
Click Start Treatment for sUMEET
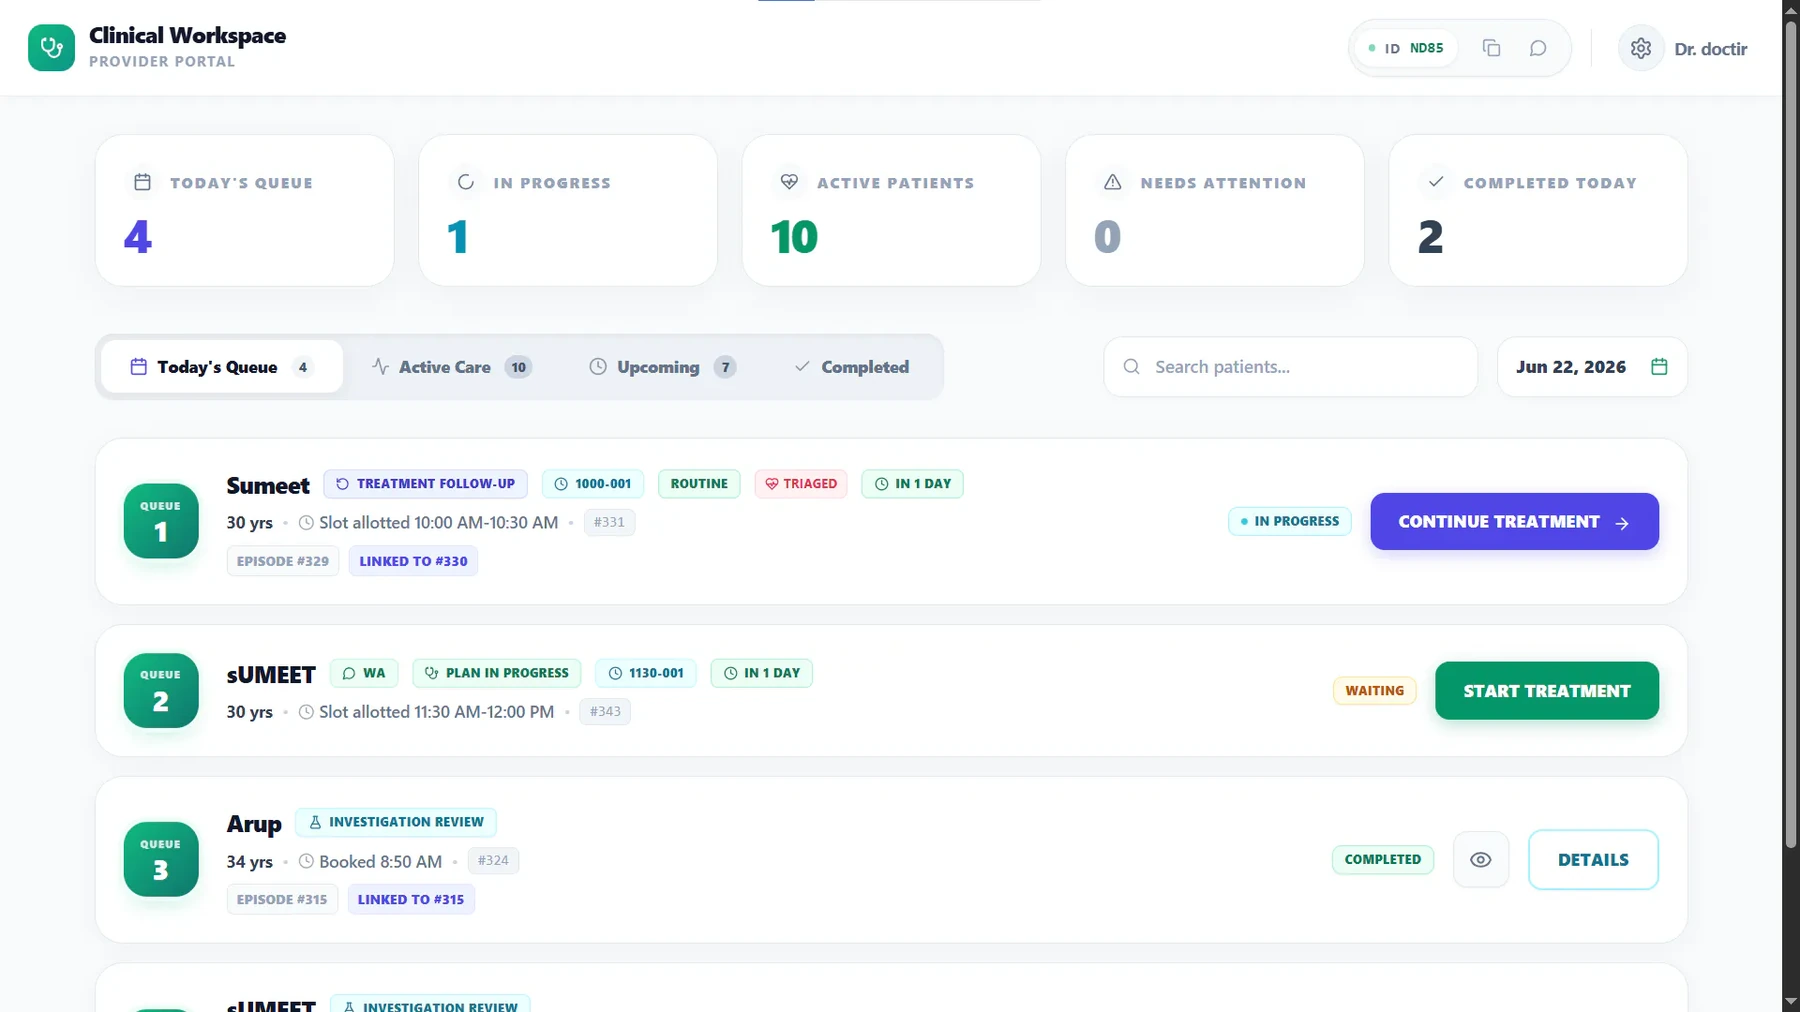[1547, 691]
